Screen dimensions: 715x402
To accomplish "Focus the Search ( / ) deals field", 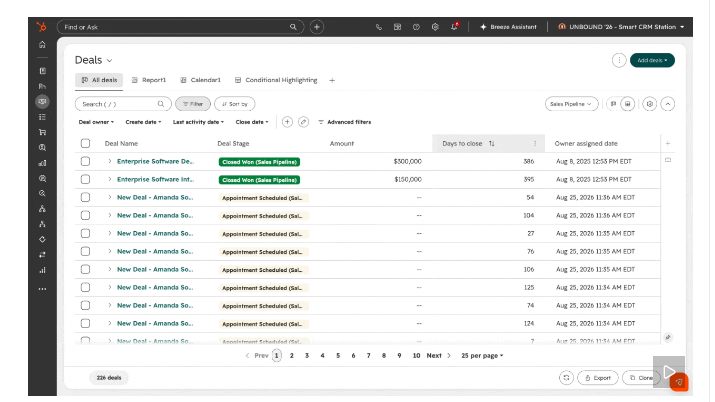I will tap(123, 104).
